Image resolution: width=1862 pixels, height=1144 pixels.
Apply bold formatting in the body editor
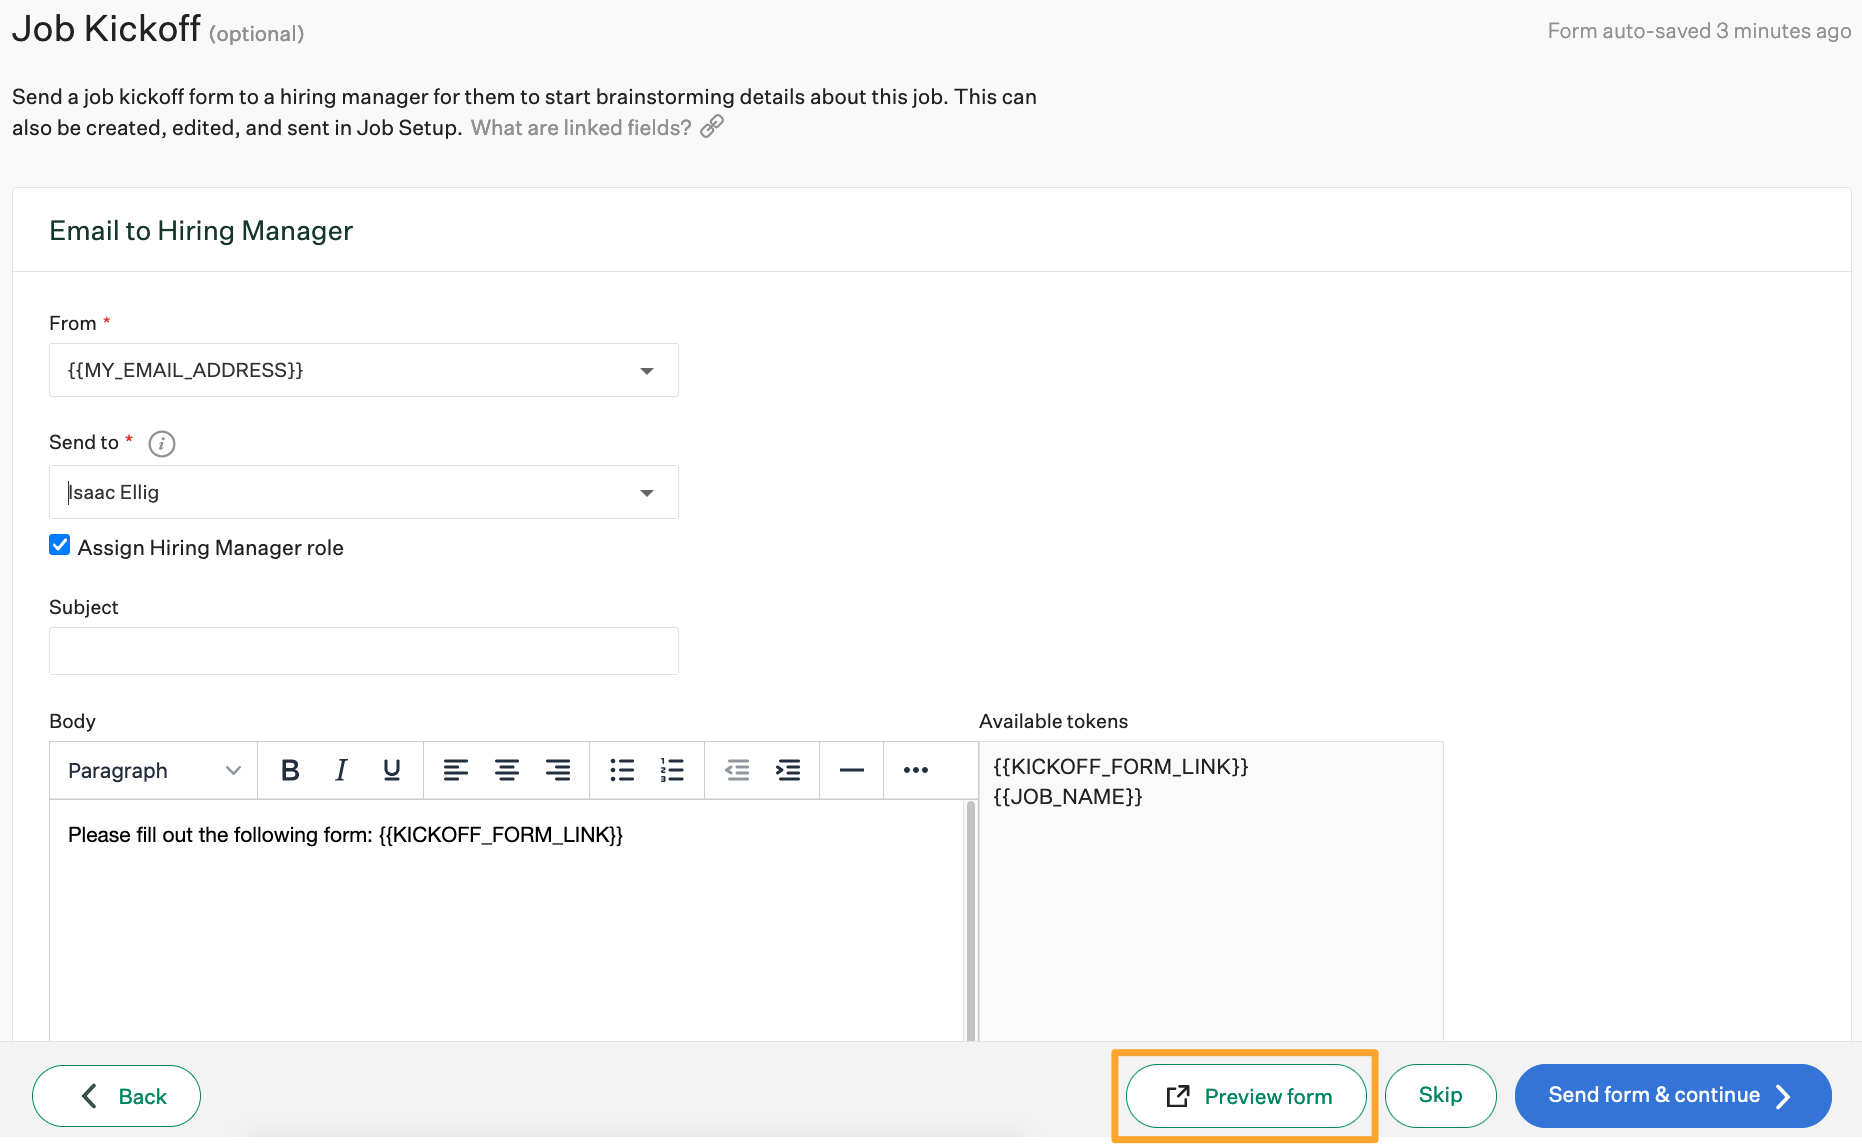tap(290, 770)
